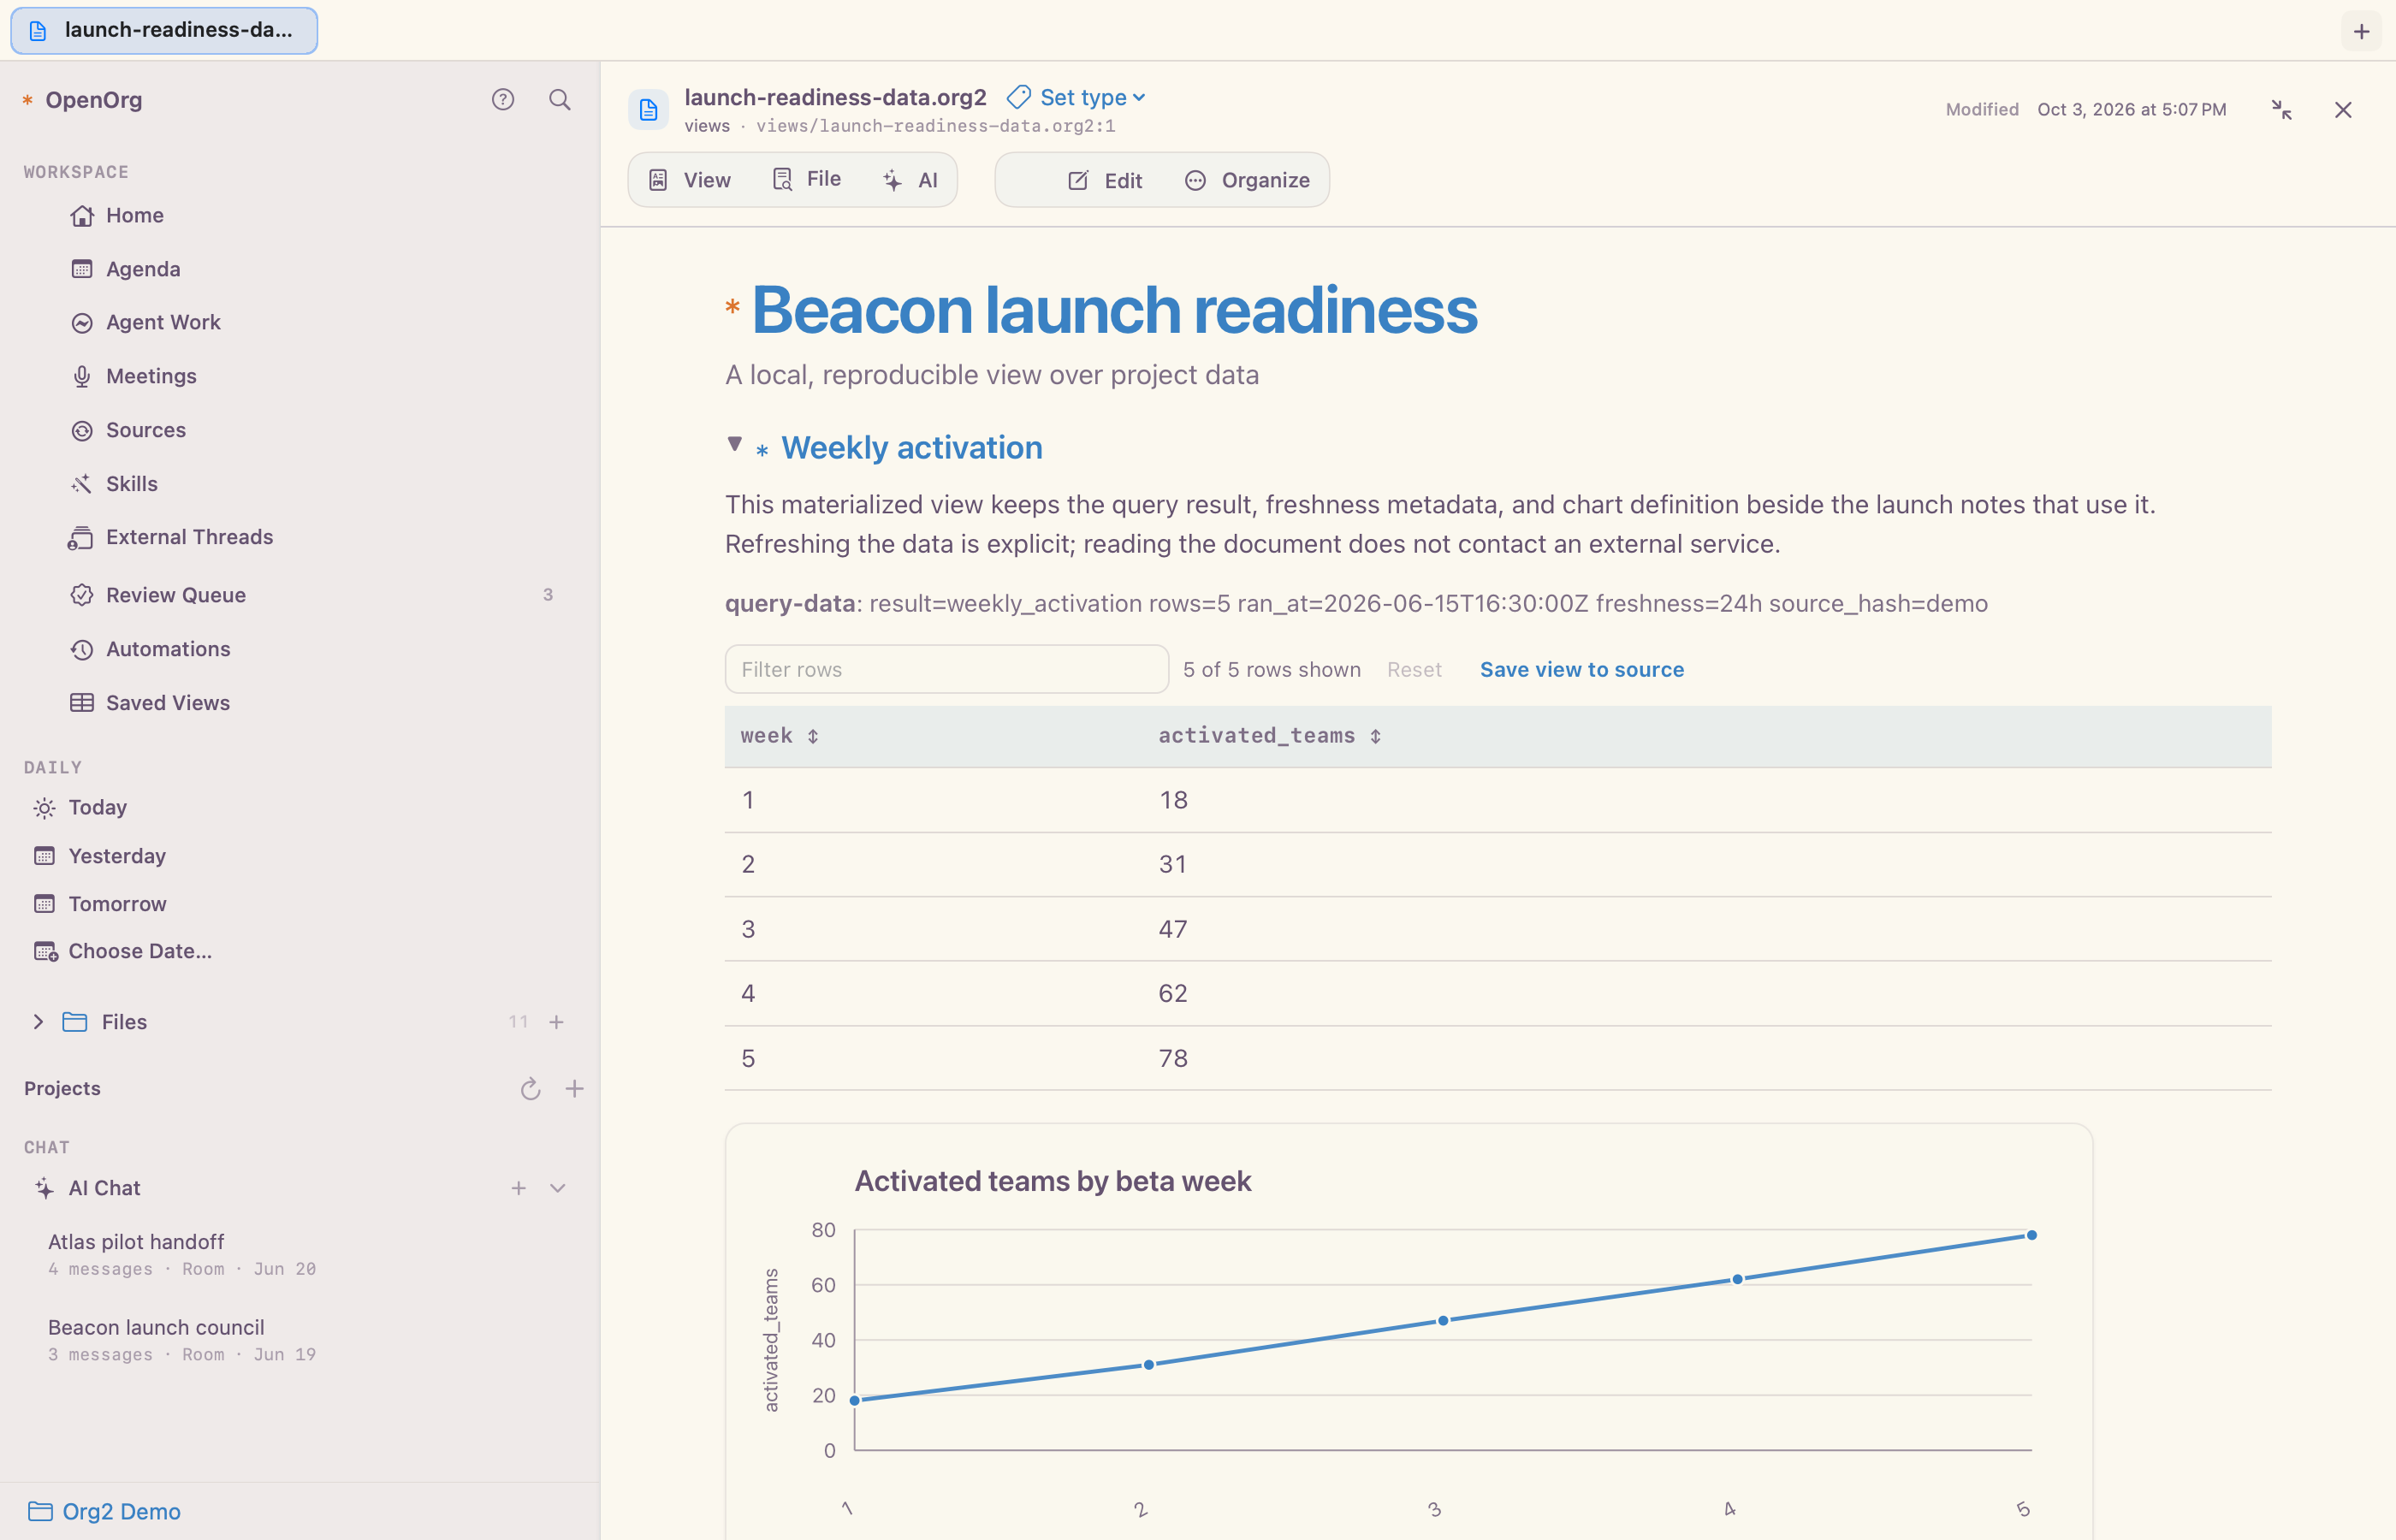The width and height of the screenshot is (2396, 1540).
Task: Open a new tab with plus icon
Action: pyautogui.click(x=2362, y=31)
